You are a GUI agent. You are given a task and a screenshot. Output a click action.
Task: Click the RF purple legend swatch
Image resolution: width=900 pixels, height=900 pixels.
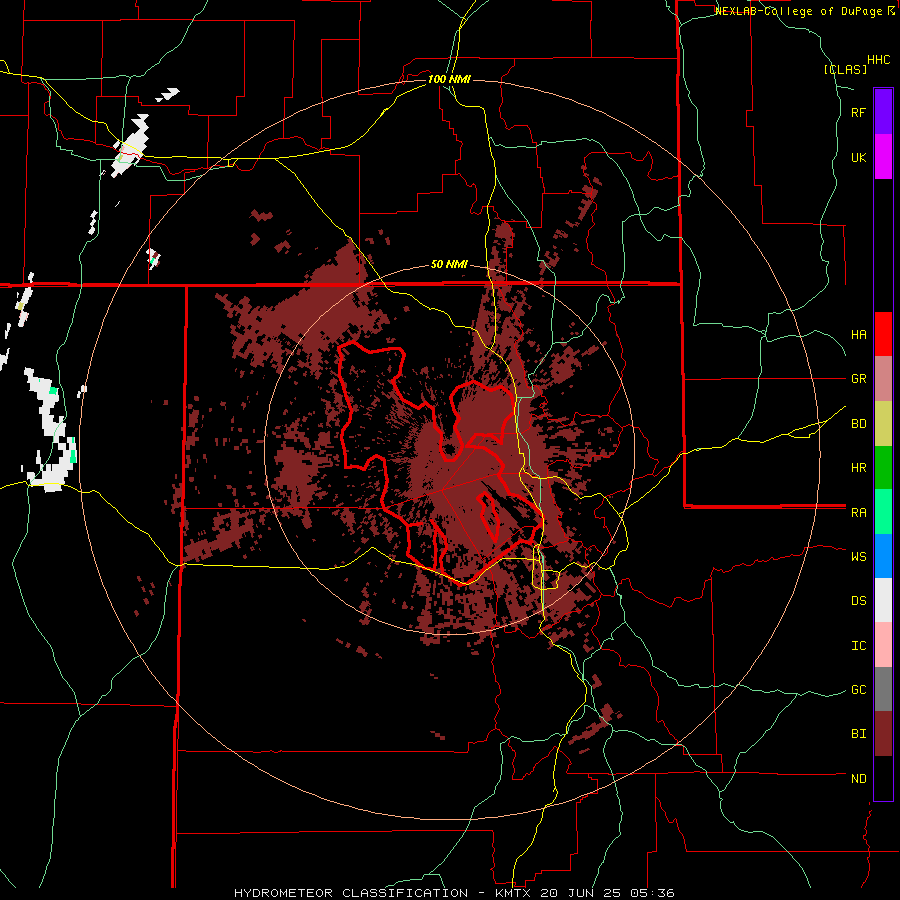click(883, 112)
